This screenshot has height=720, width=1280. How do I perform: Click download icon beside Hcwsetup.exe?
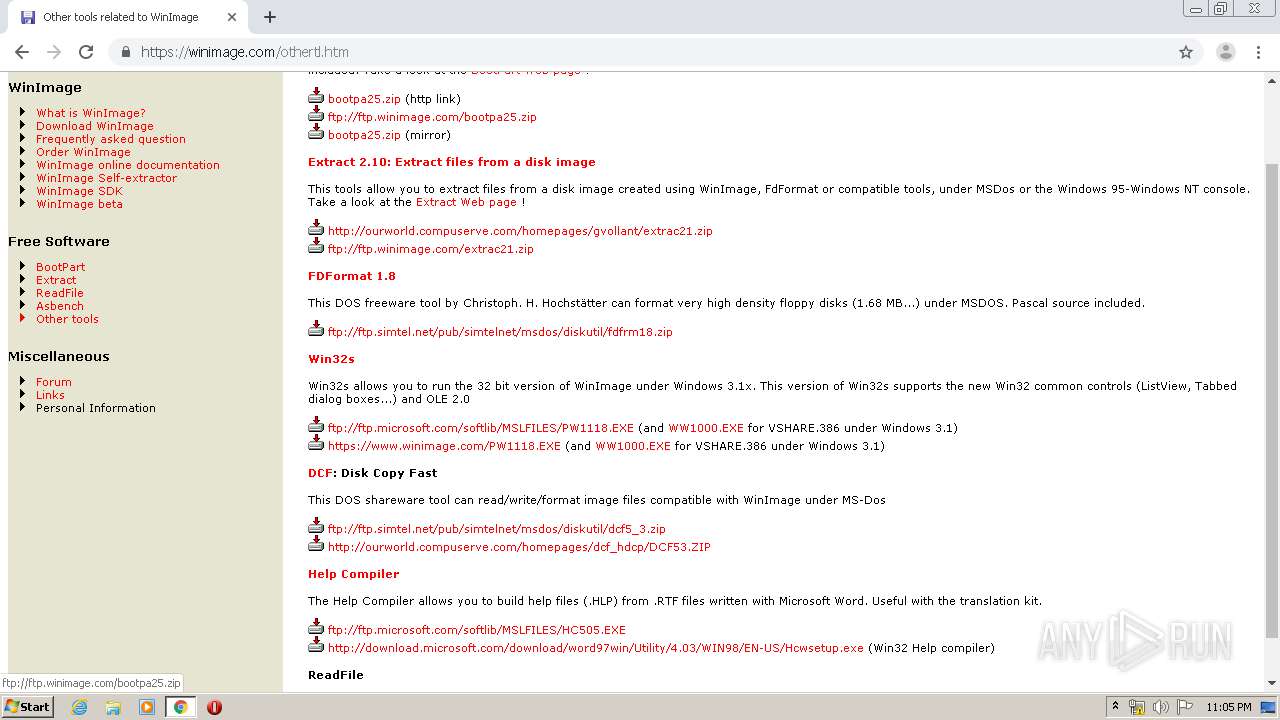316,645
